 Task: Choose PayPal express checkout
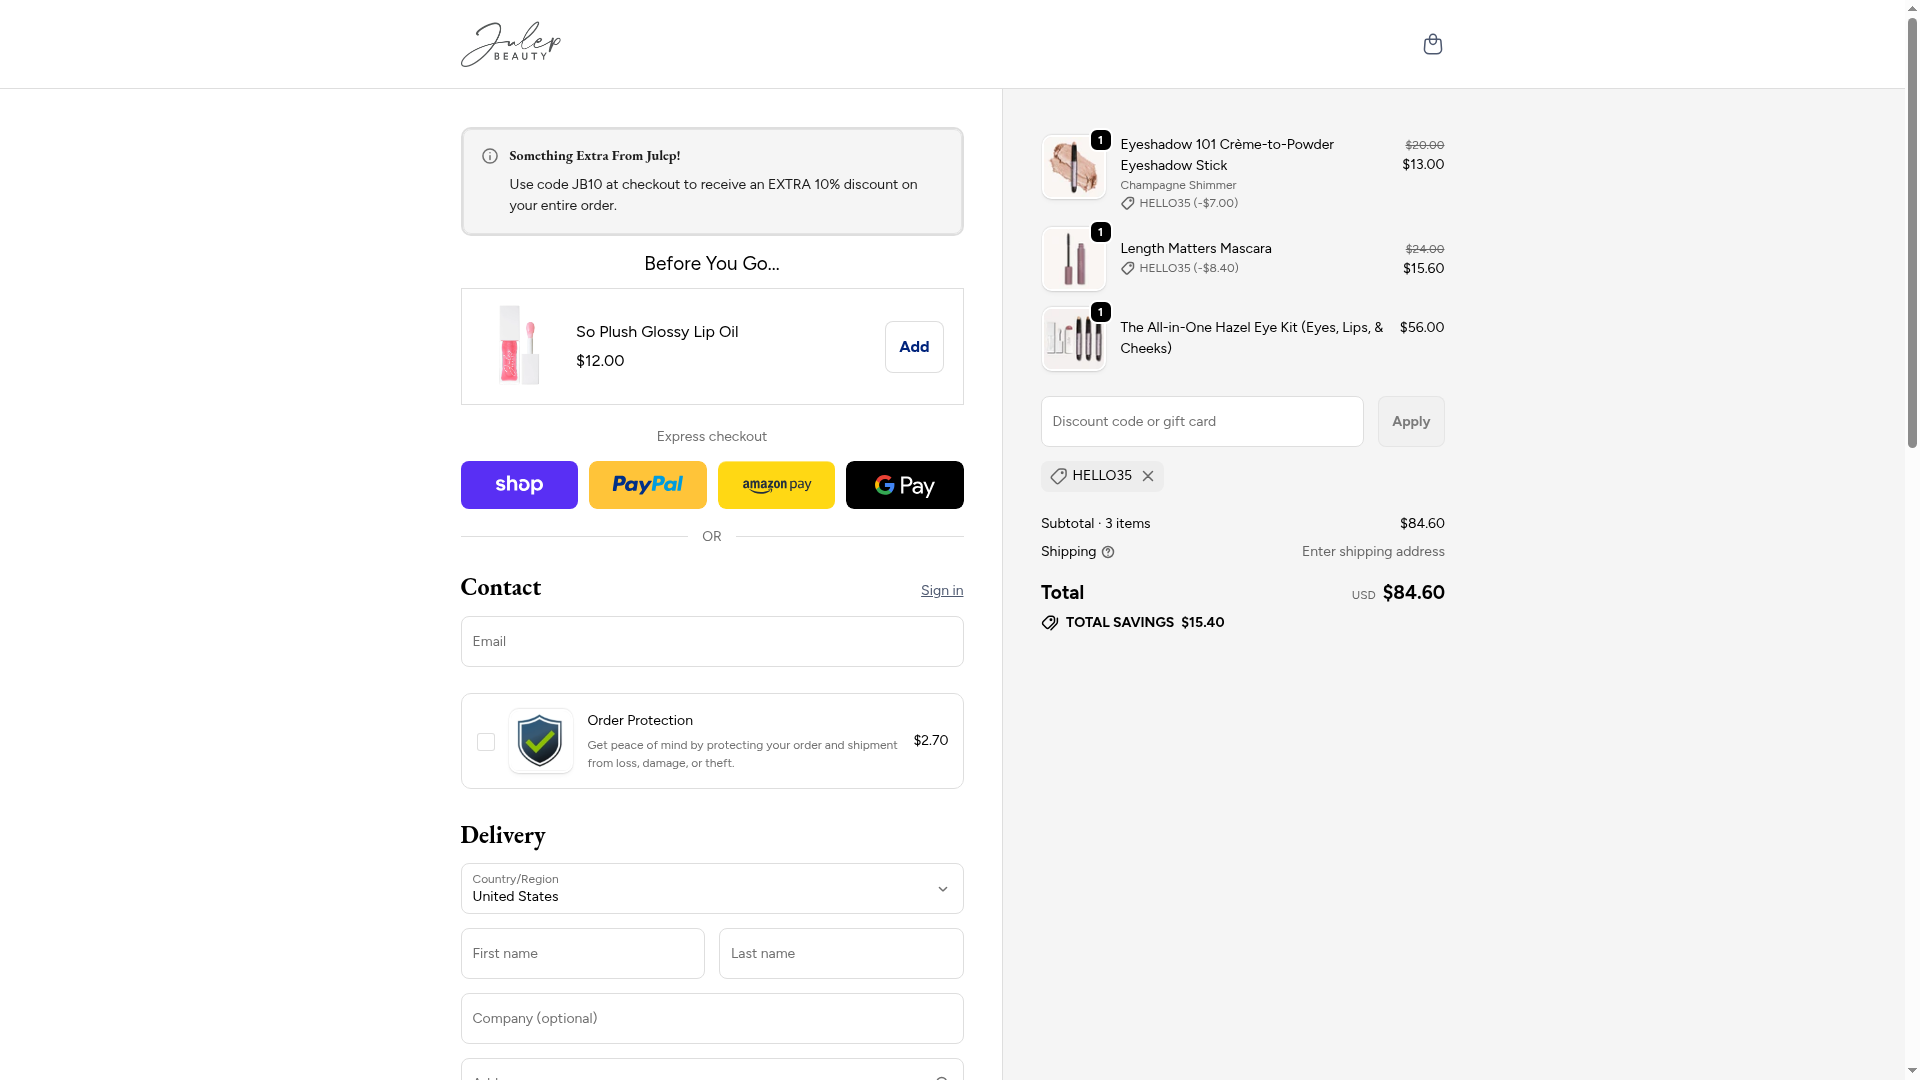coord(647,485)
